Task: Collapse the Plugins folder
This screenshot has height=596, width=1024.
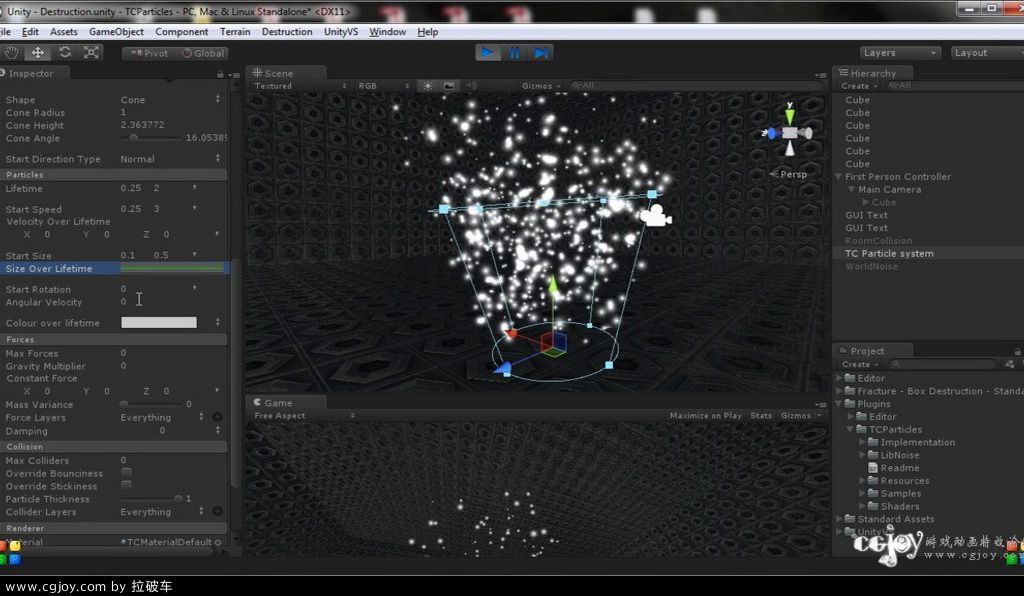Action: (839, 404)
